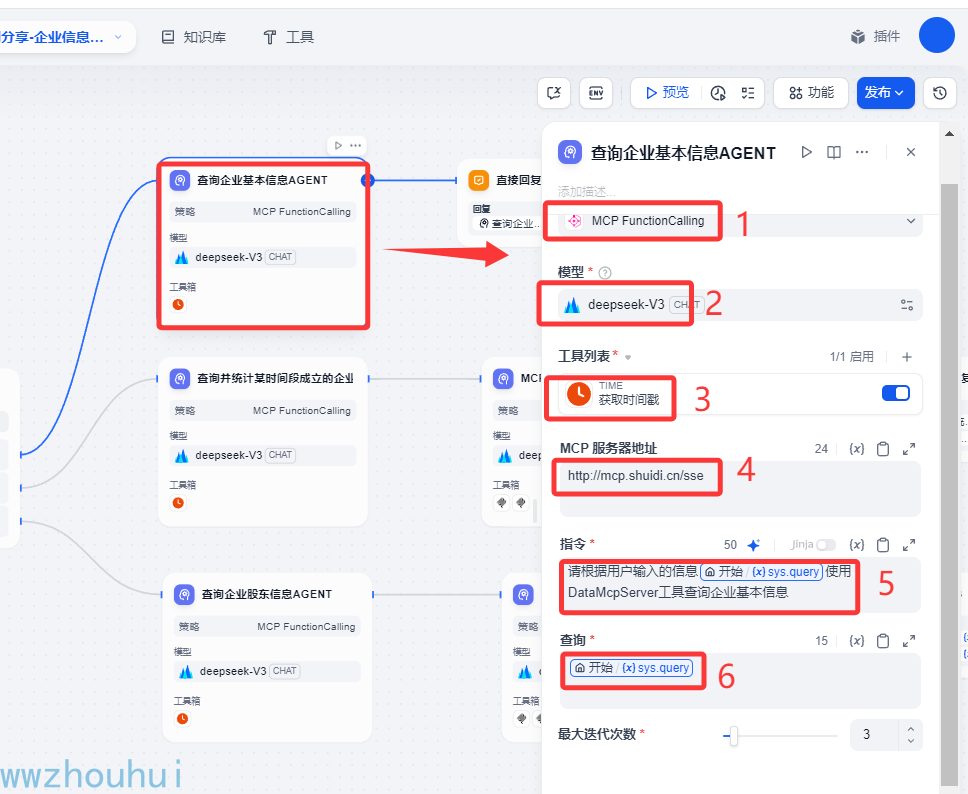Insert variable in 查询 field
968x794 pixels.
tap(856, 641)
